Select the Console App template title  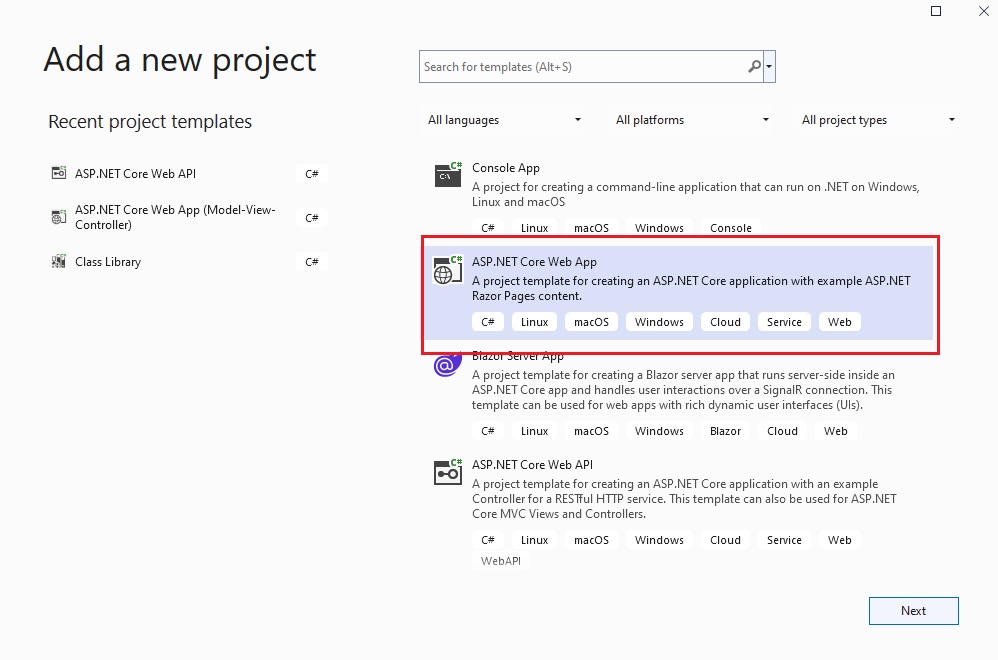(x=505, y=168)
